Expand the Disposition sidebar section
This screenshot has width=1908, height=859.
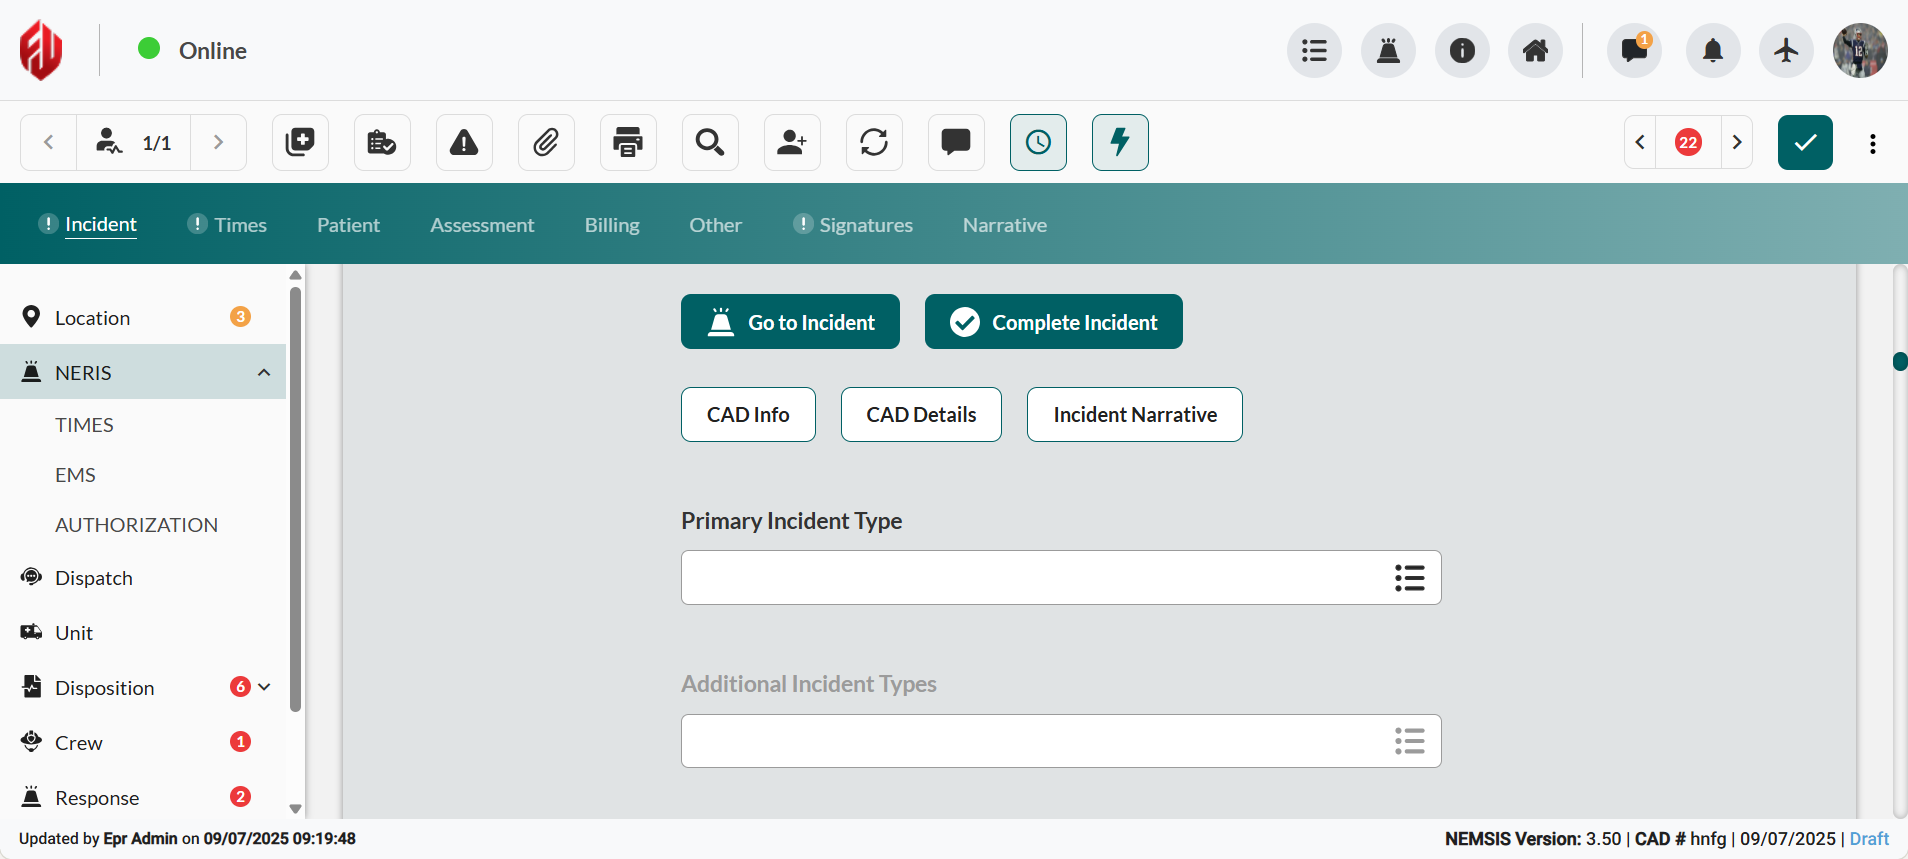(x=265, y=687)
